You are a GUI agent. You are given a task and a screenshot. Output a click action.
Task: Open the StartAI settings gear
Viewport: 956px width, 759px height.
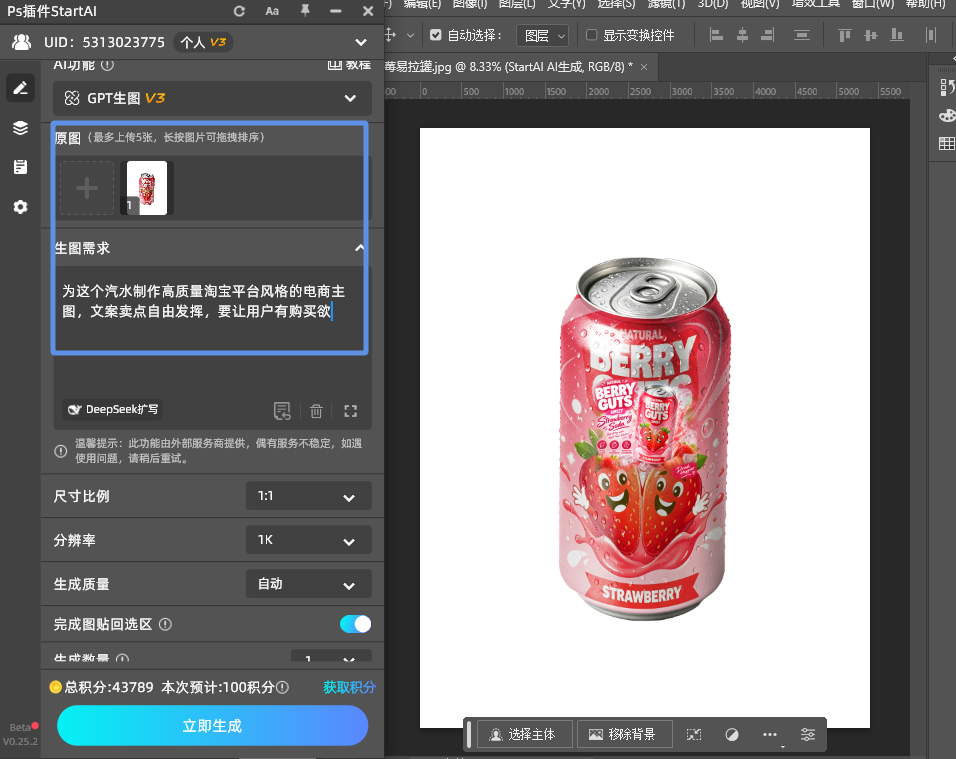[x=20, y=207]
